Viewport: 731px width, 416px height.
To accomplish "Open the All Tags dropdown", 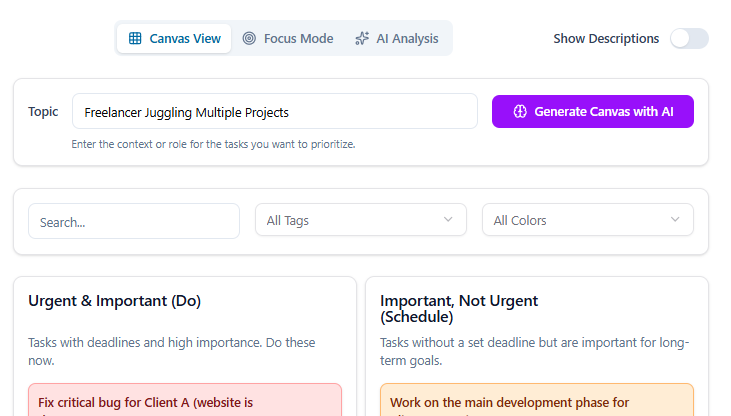I will pos(360,220).
